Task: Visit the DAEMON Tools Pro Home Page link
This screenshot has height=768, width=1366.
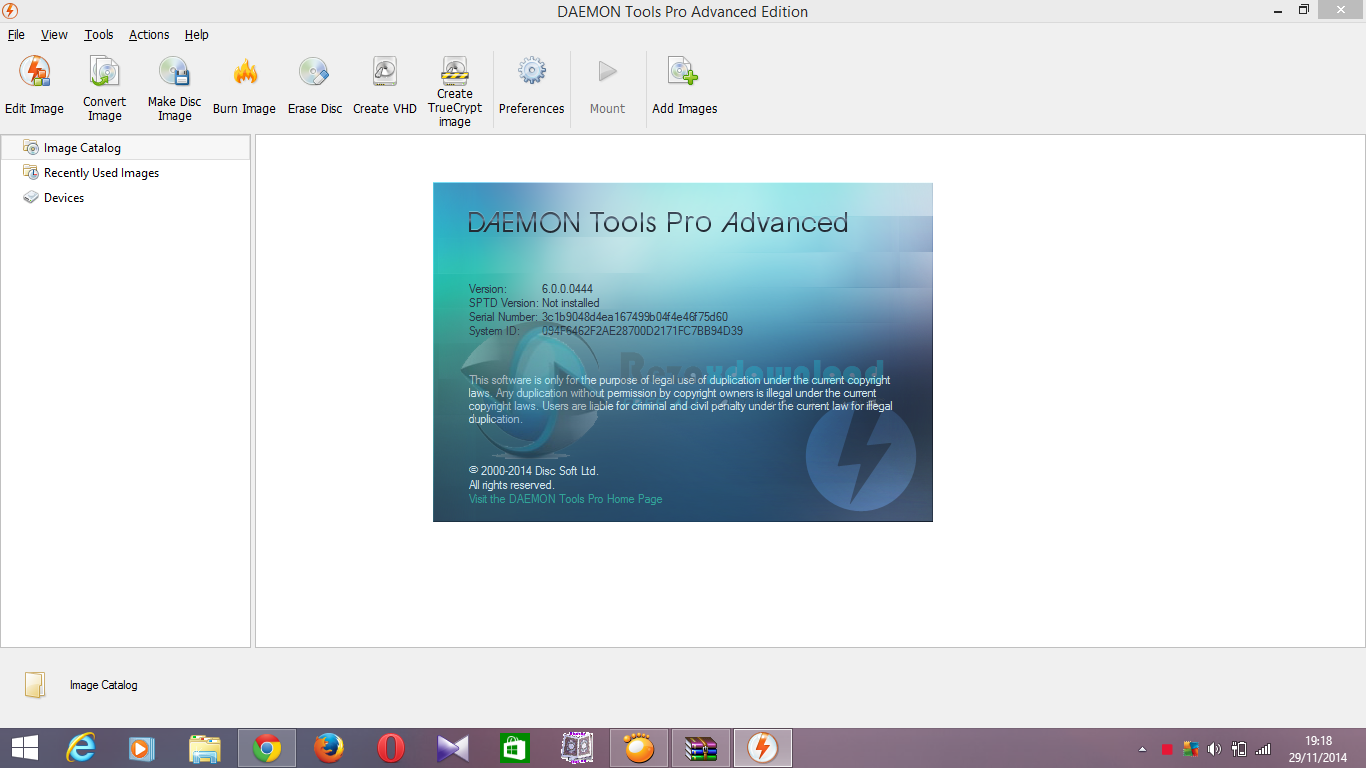Action: tap(565, 498)
